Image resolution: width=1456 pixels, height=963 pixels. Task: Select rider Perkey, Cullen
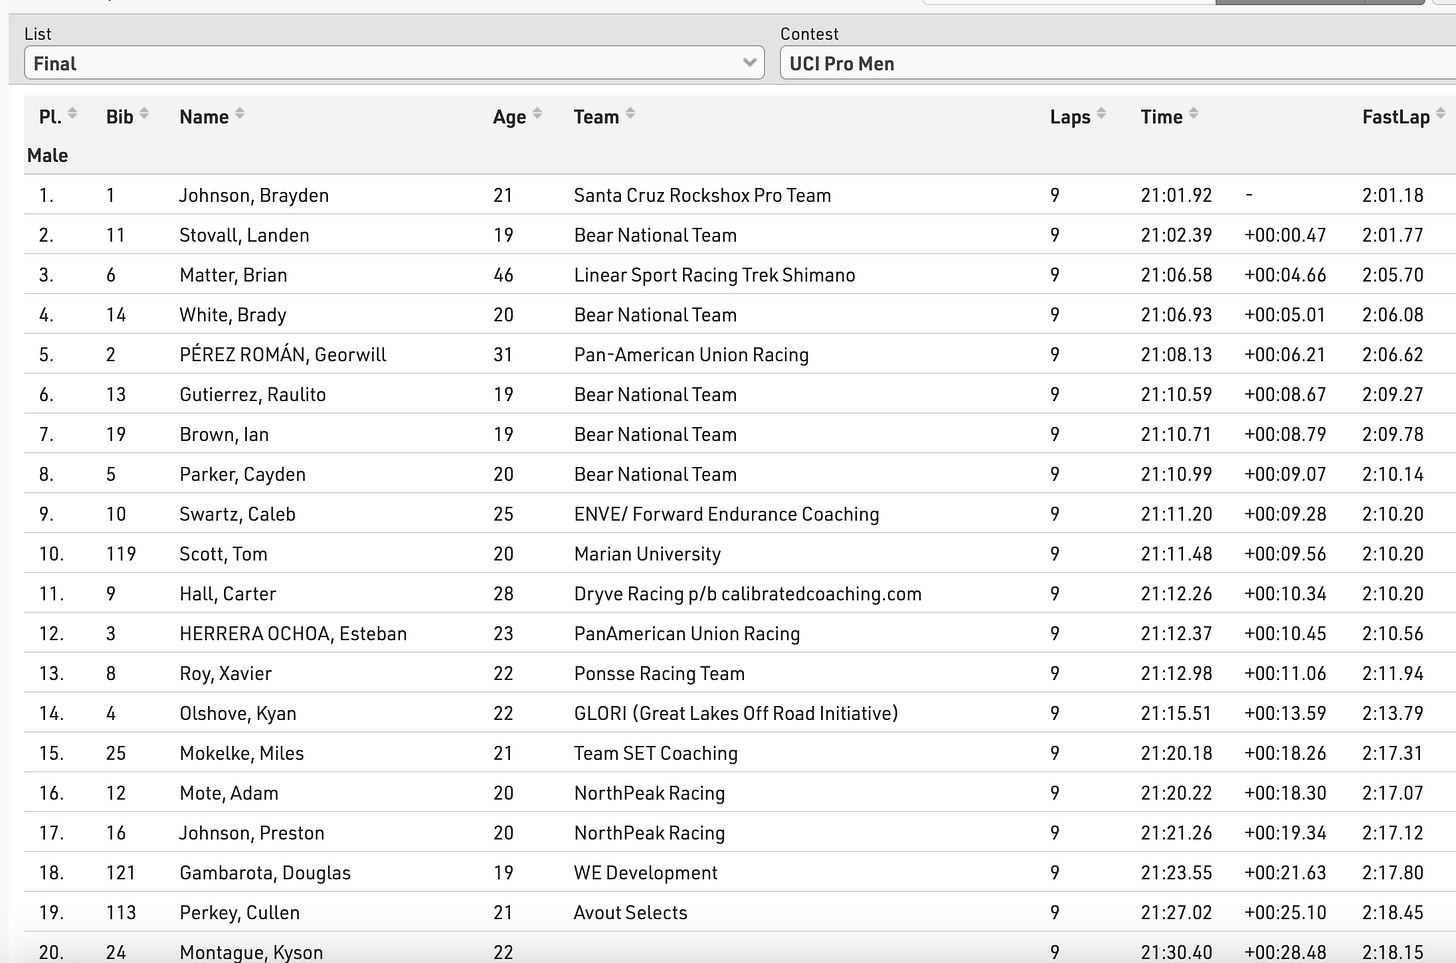pyautogui.click(x=240, y=913)
